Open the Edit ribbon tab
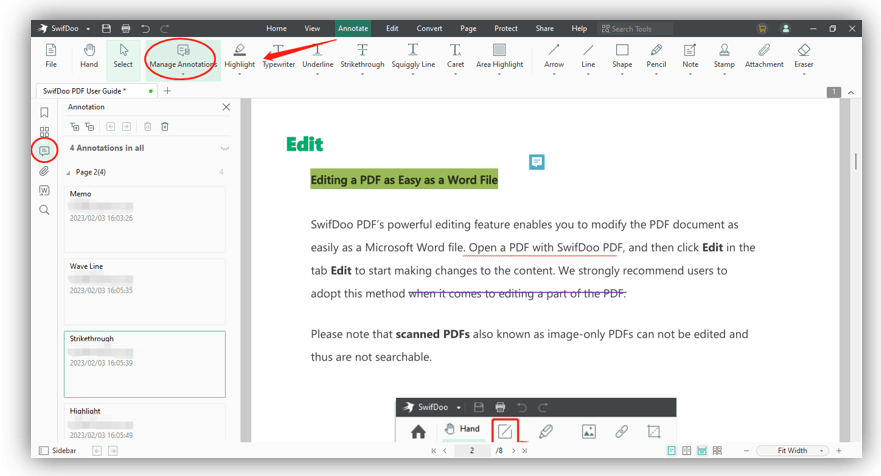The width and height of the screenshot is (881, 476). pyautogui.click(x=392, y=29)
